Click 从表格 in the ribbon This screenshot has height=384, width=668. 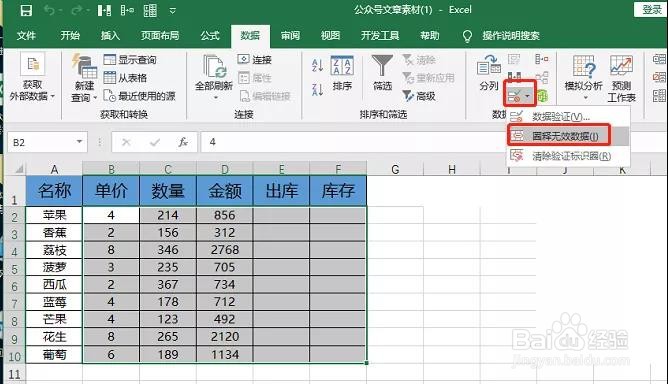125,78
